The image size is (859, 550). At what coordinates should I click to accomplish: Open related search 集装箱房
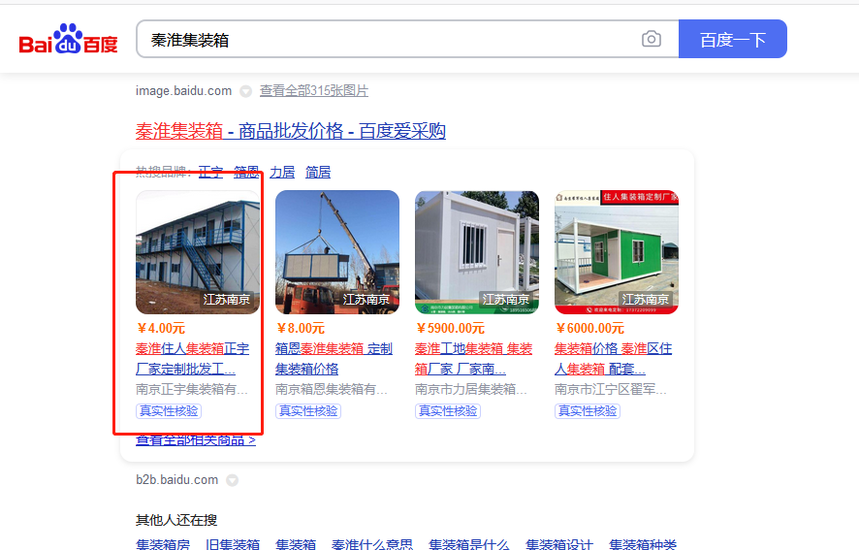click(163, 544)
